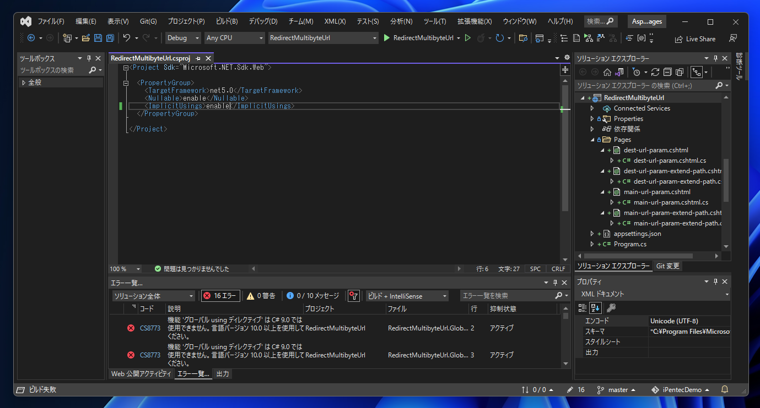Toggle the 0/10 Messages filter button
The height and width of the screenshot is (408, 760).
point(313,296)
